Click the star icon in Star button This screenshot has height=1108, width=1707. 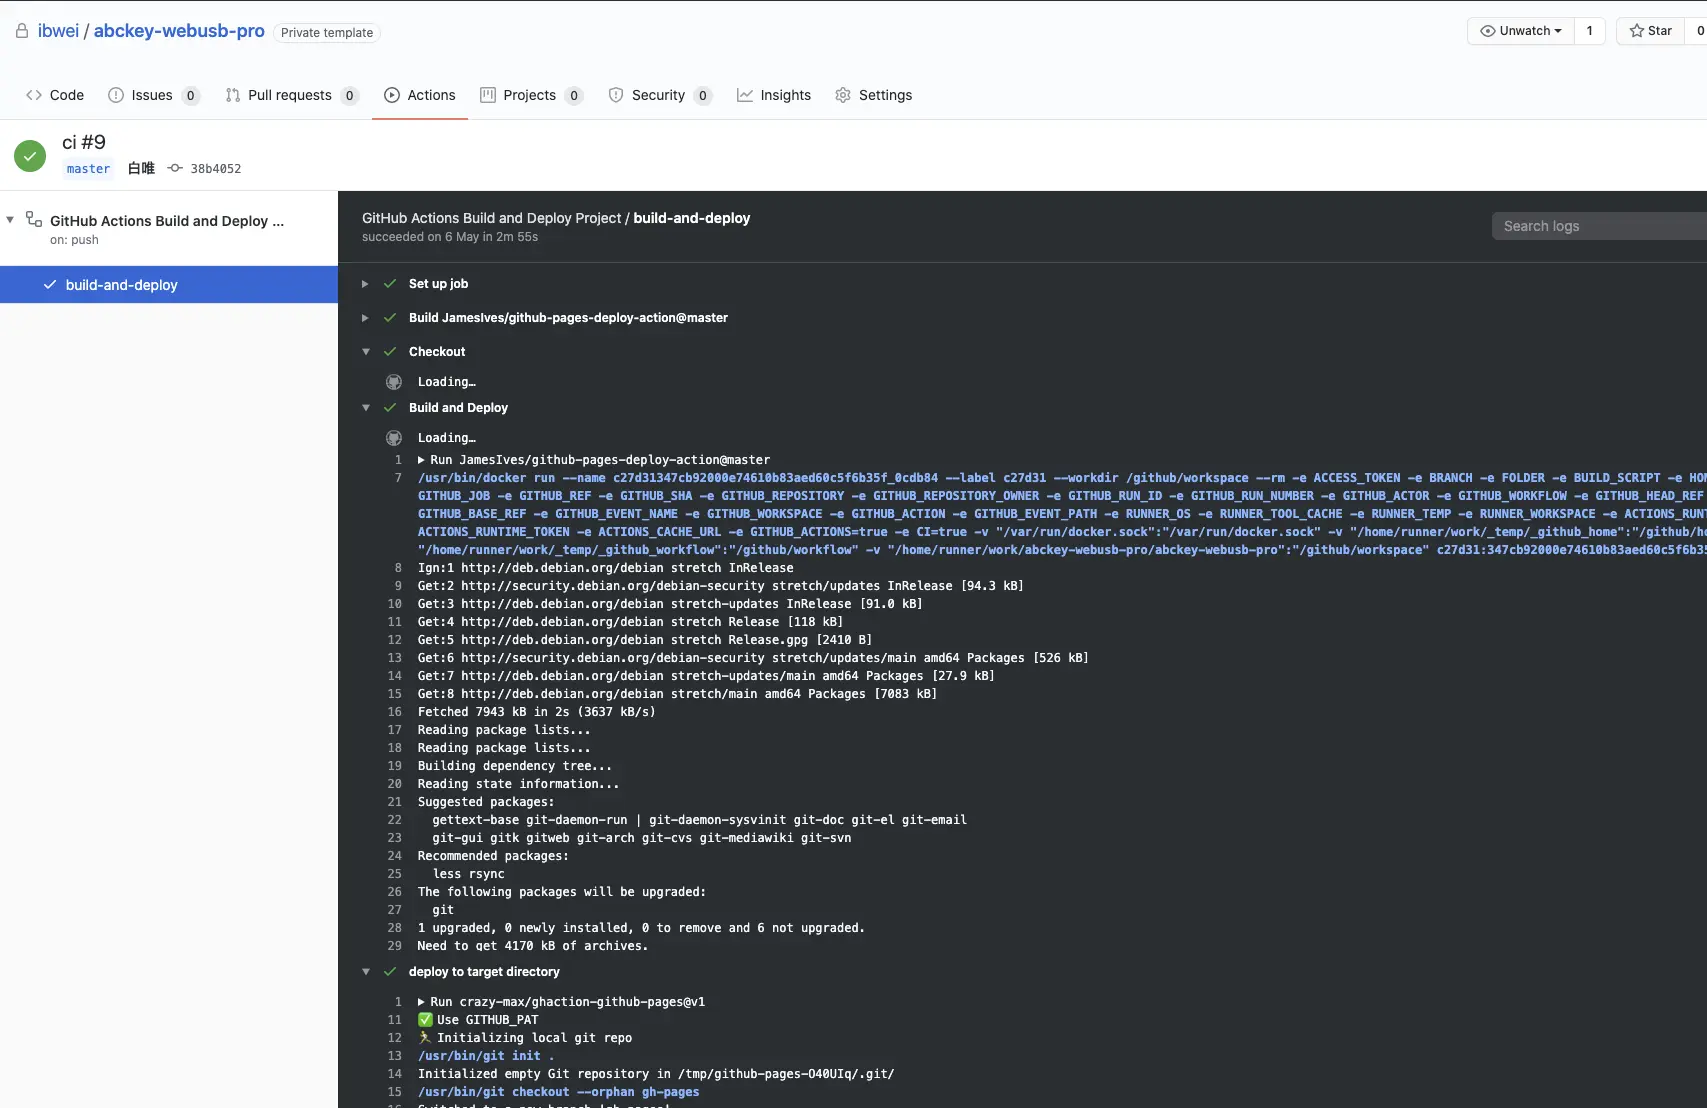click(1637, 31)
